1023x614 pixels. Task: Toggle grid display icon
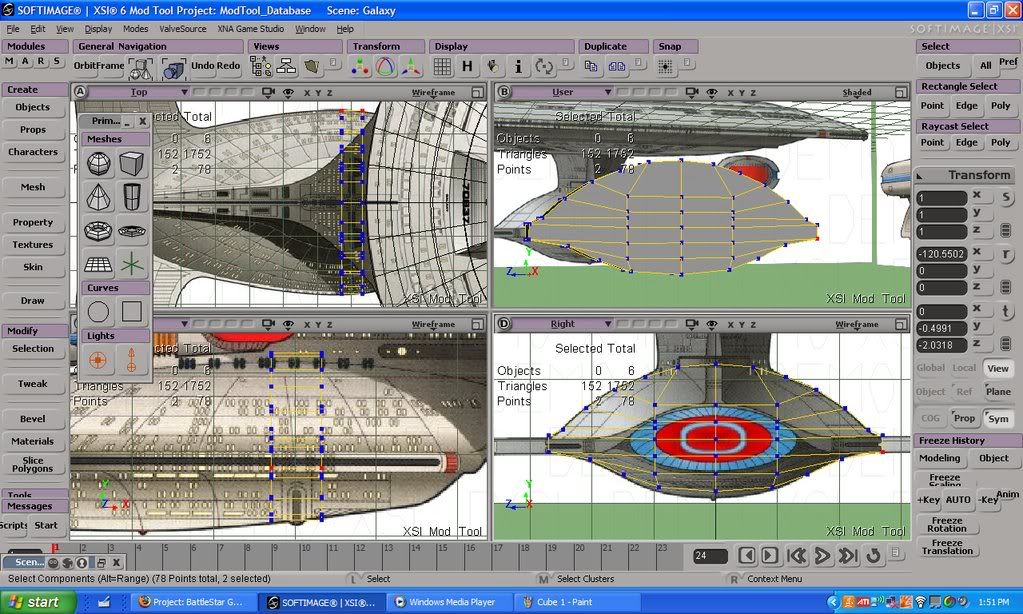[x=442, y=67]
